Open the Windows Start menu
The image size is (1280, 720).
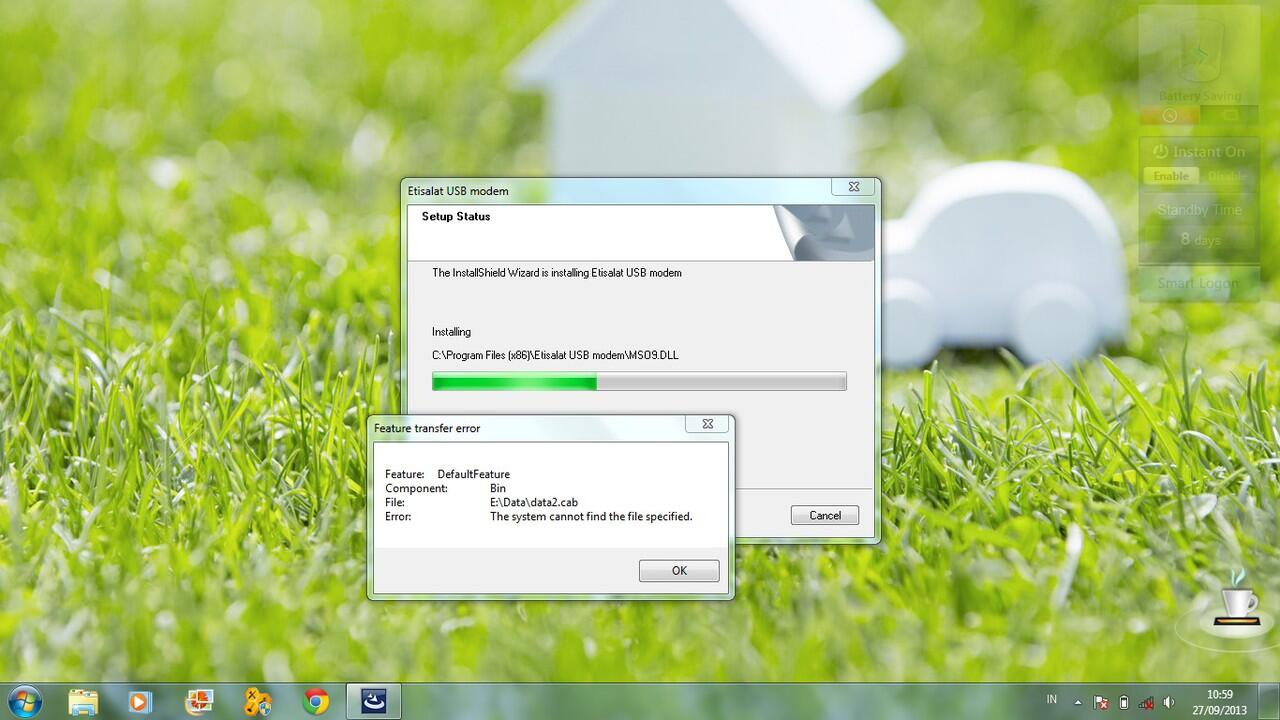23,701
